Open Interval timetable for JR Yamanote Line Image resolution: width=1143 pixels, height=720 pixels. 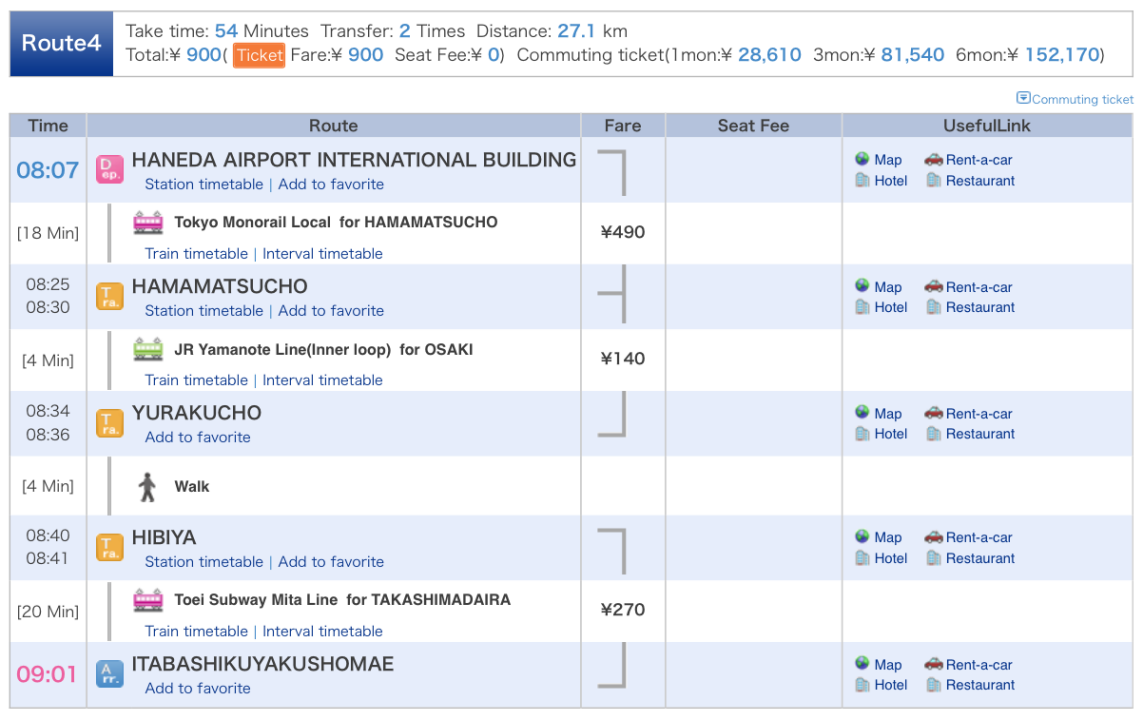(x=322, y=380)
